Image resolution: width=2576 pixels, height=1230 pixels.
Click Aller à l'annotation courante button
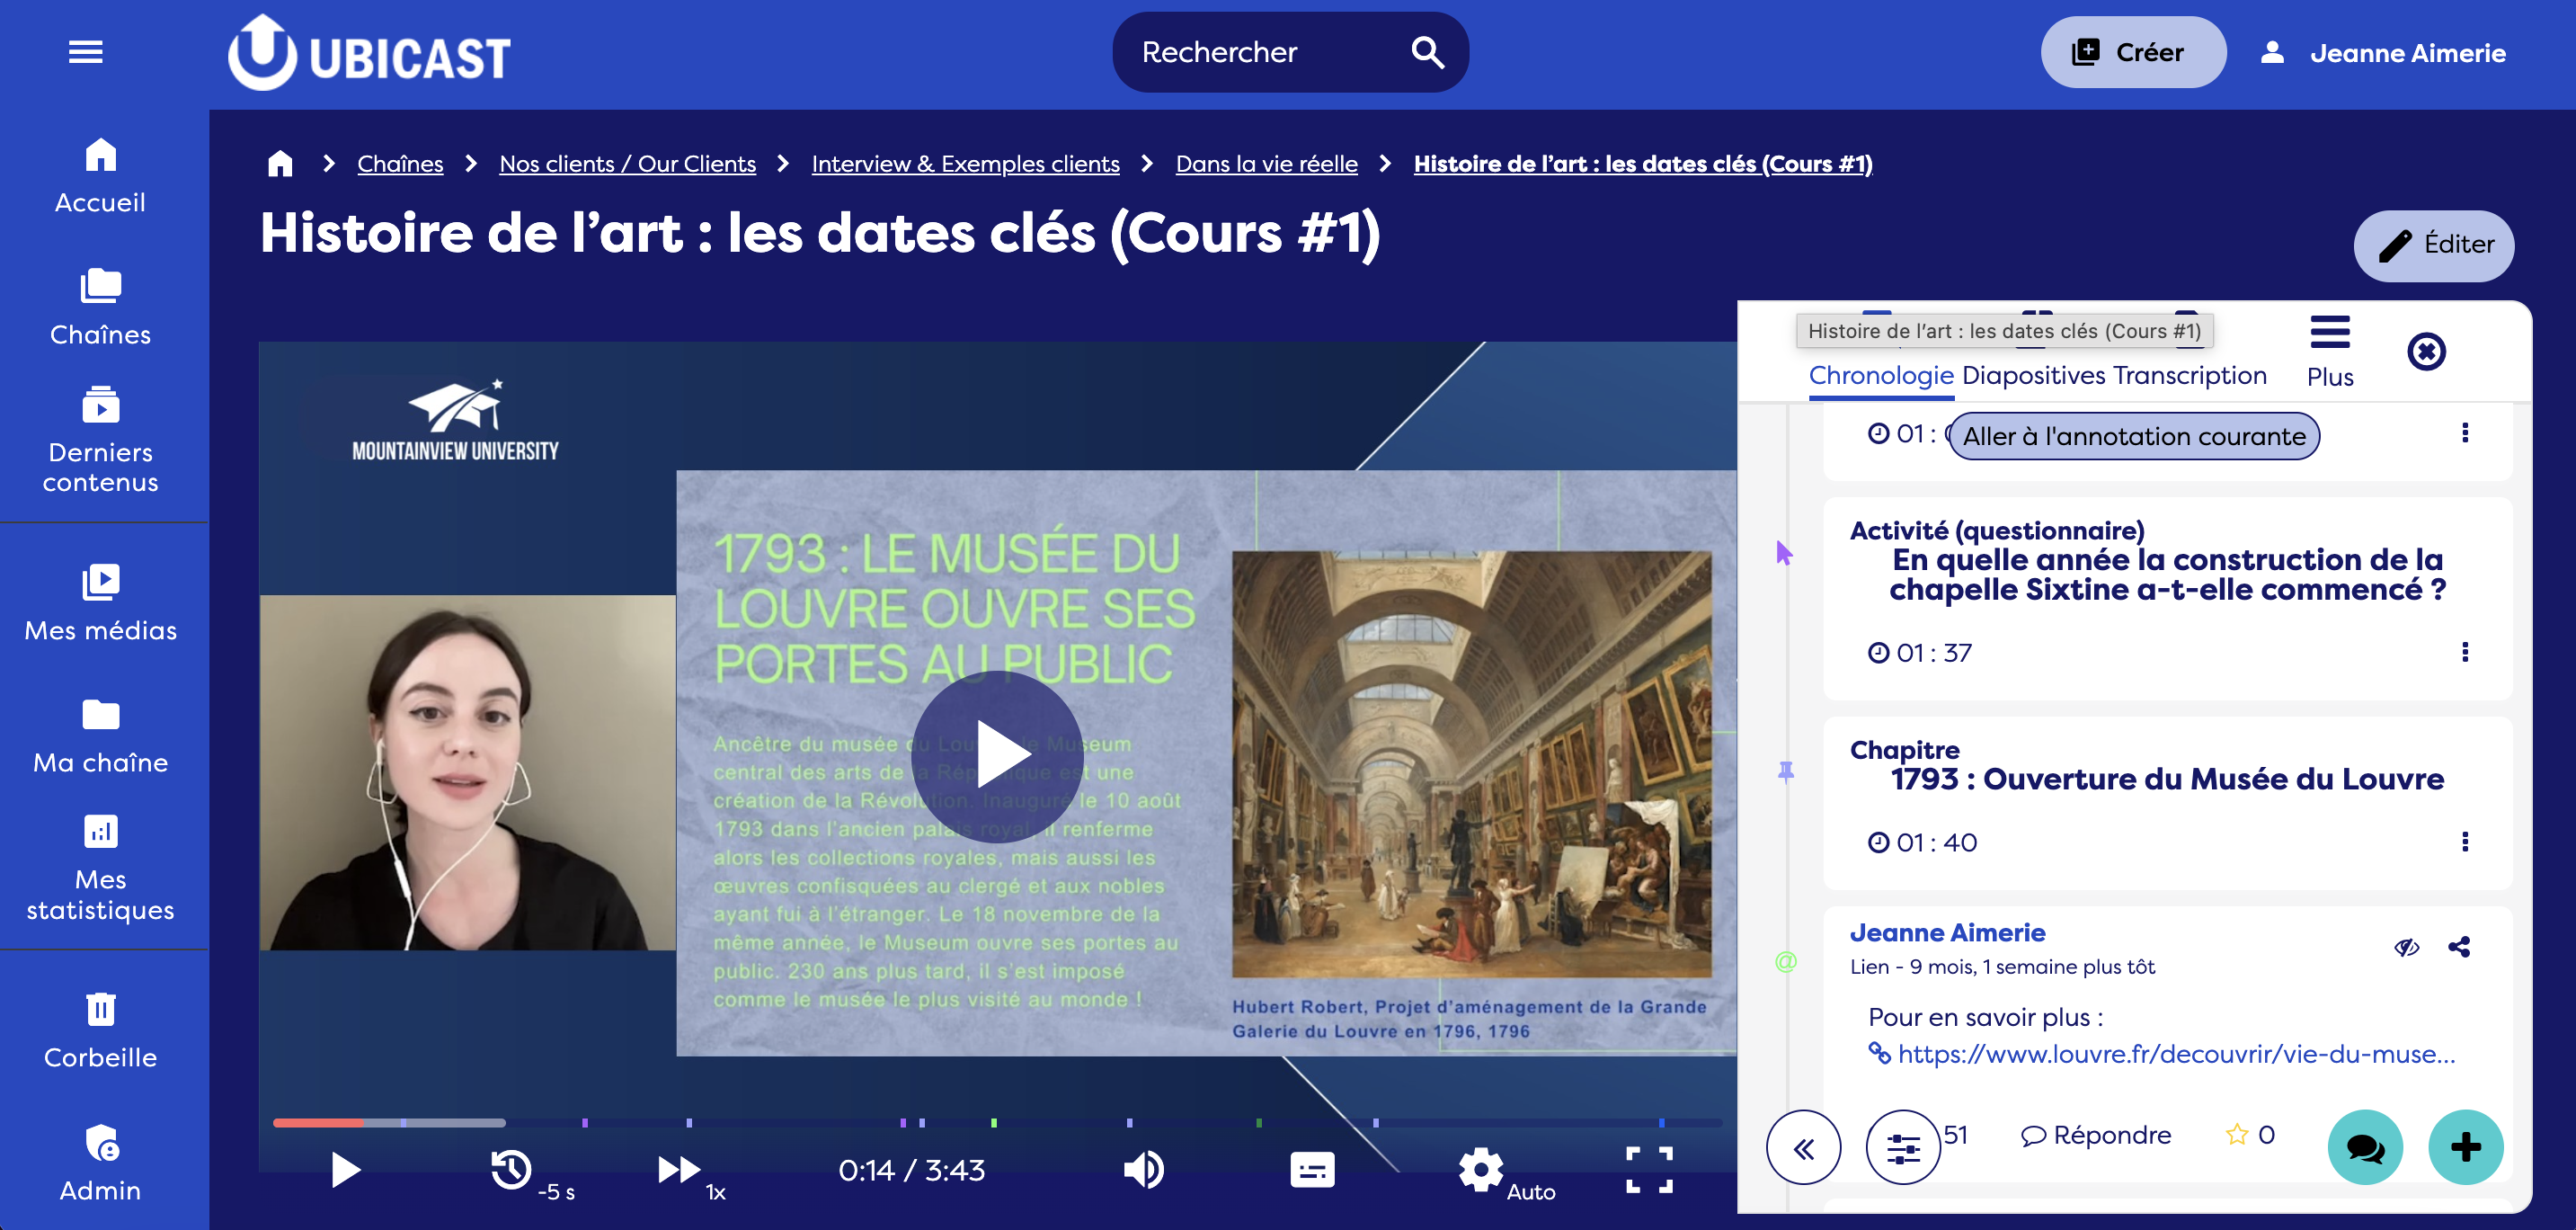[x=2134, y=436]
